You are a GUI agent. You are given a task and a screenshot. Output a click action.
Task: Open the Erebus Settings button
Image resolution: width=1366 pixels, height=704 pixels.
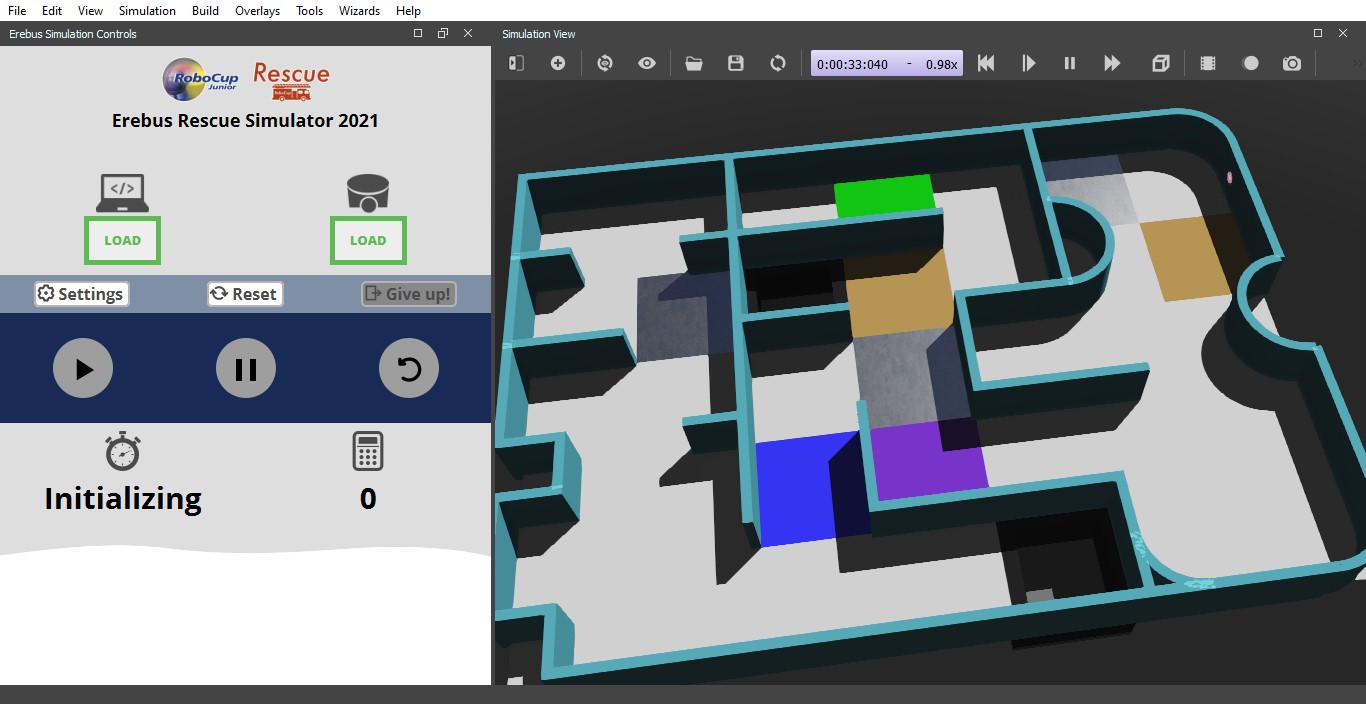coord(81,294)
